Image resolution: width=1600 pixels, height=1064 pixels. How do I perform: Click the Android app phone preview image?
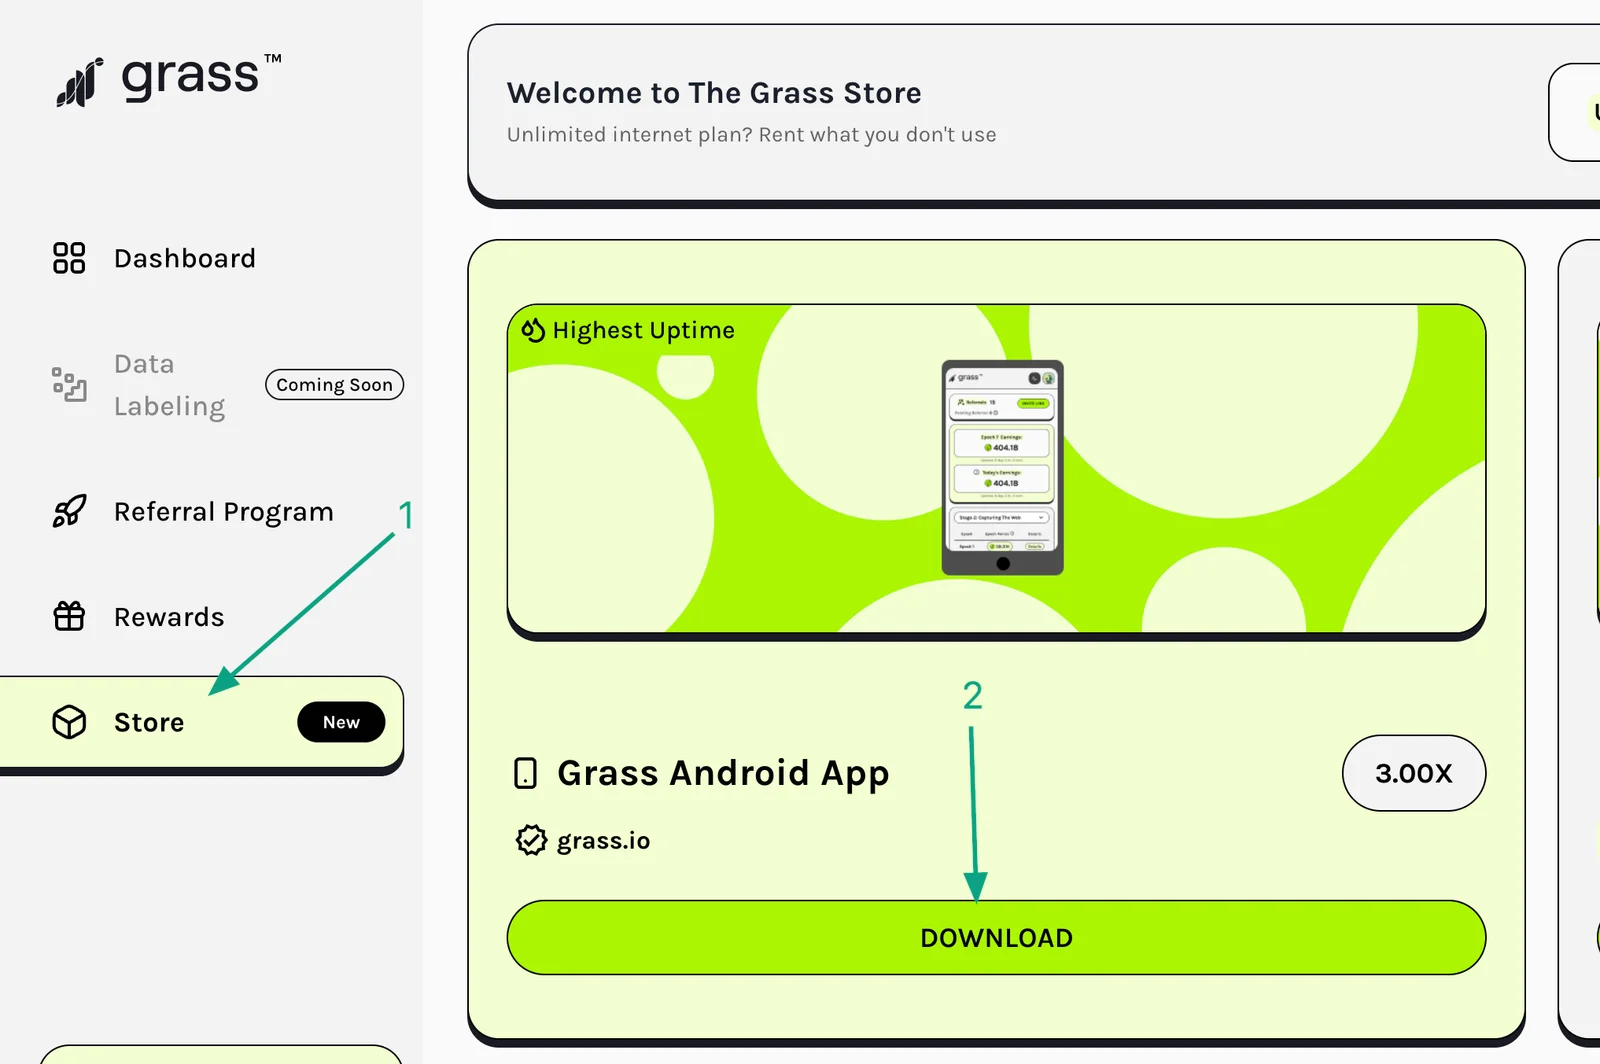pos(1003,467)
